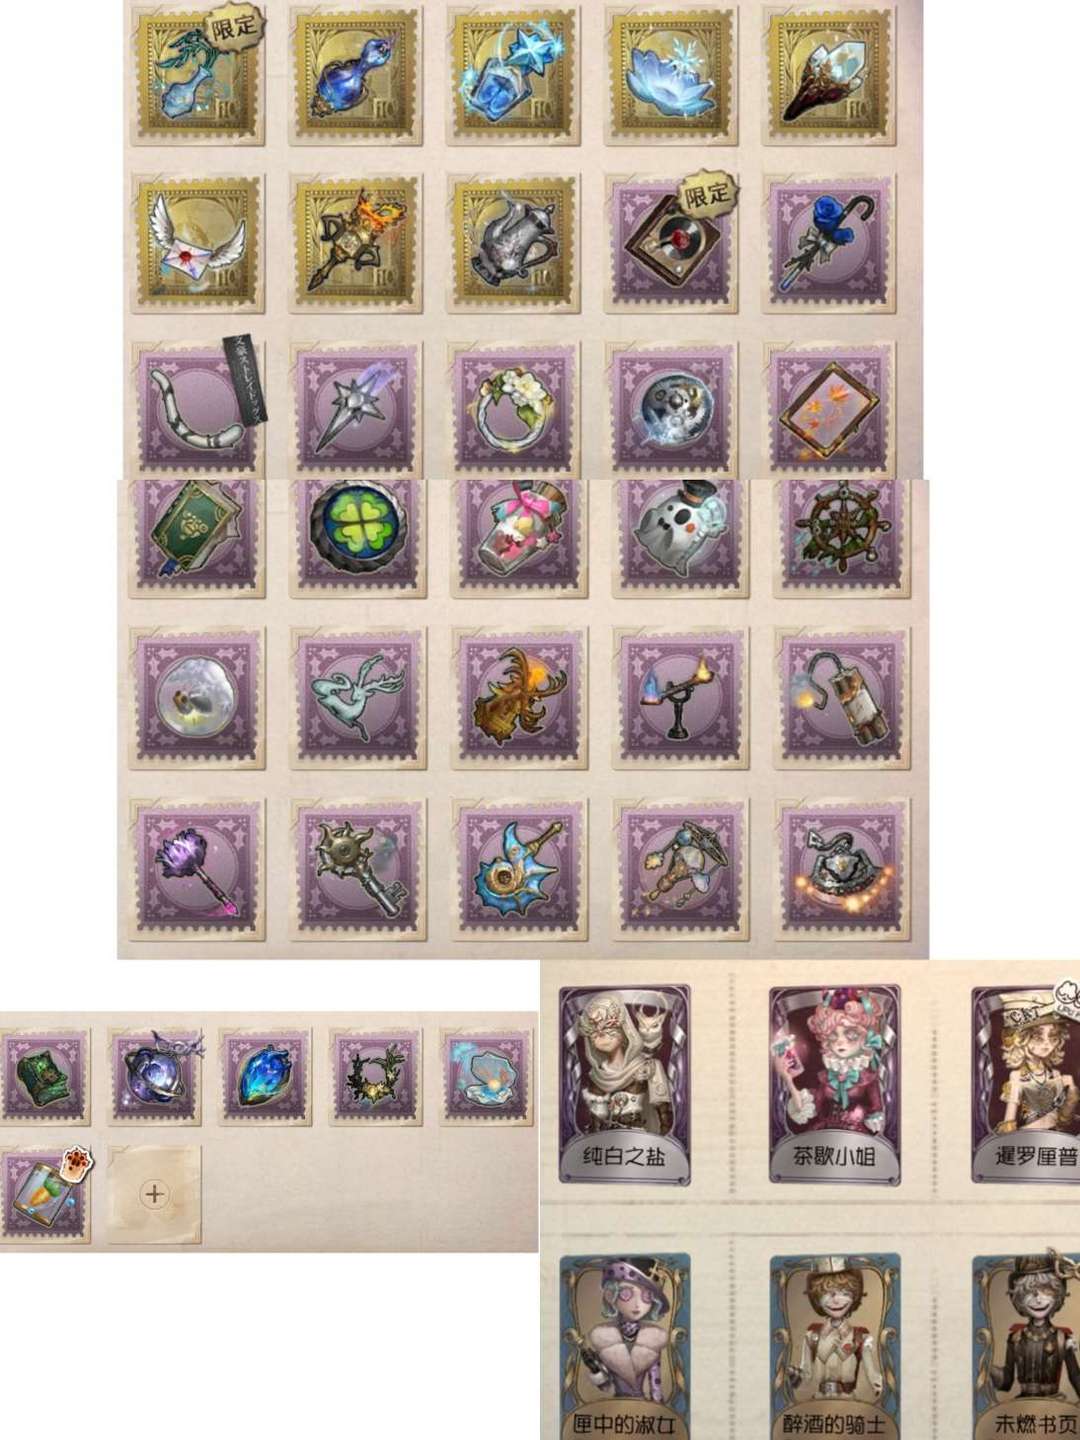Viewport: 1080px width, 1440px height.
Task: Select the 匣中的淑女 character card
Action: point(625,1347)
